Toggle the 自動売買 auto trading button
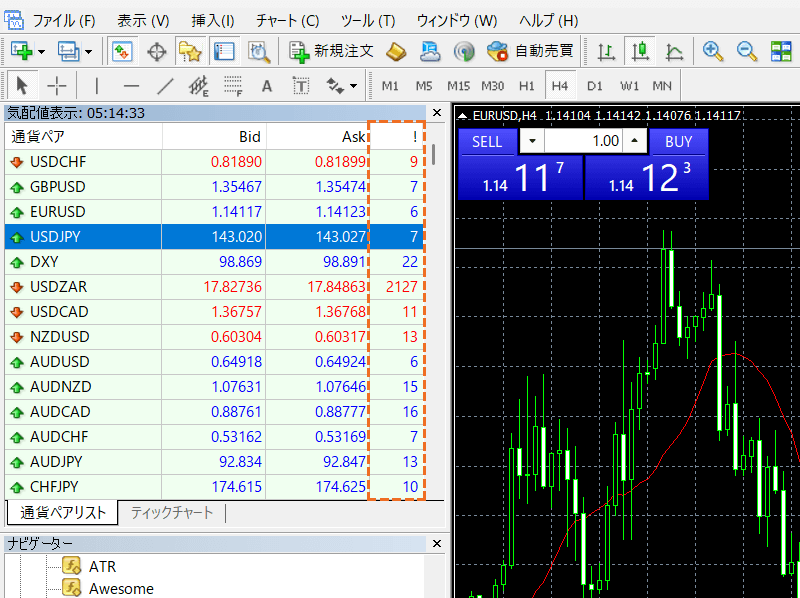 530,51
